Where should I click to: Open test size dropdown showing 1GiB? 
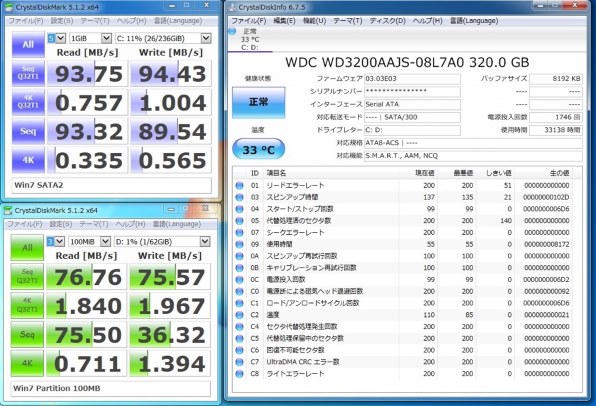click(90, 38)
